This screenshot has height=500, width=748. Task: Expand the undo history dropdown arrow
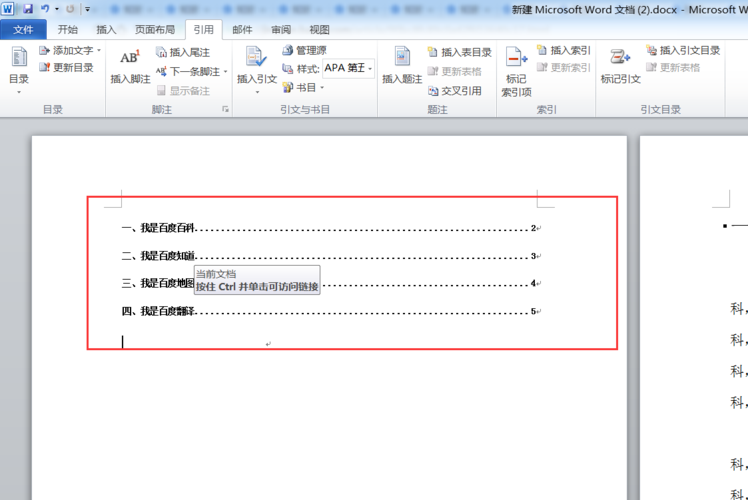tap(57, 9)
